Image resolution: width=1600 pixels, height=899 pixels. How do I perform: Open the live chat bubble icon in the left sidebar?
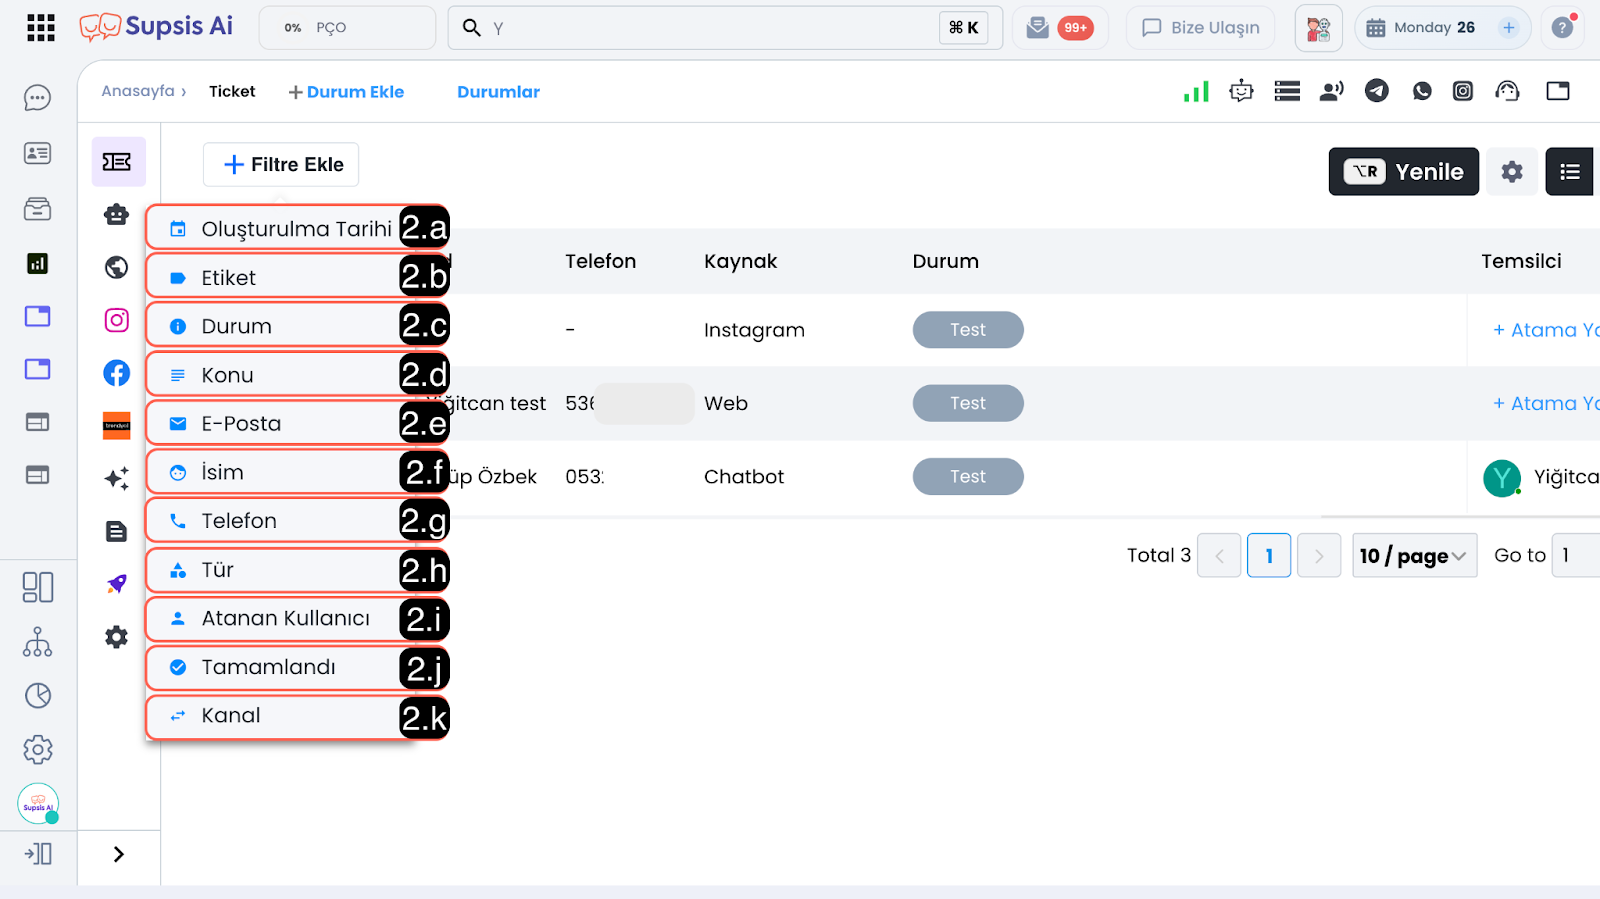[x=37, y=98]
